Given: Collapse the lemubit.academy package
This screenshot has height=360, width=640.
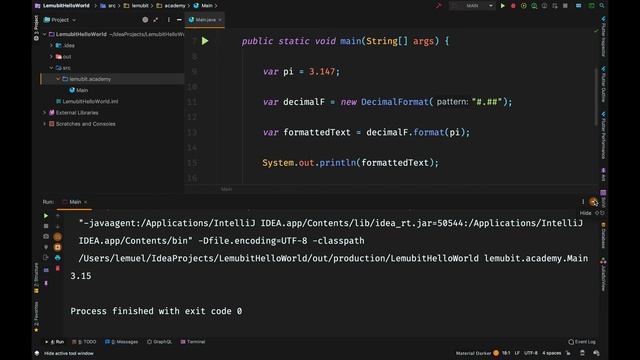Looking at the screenshot, I should tap(58, 79).
